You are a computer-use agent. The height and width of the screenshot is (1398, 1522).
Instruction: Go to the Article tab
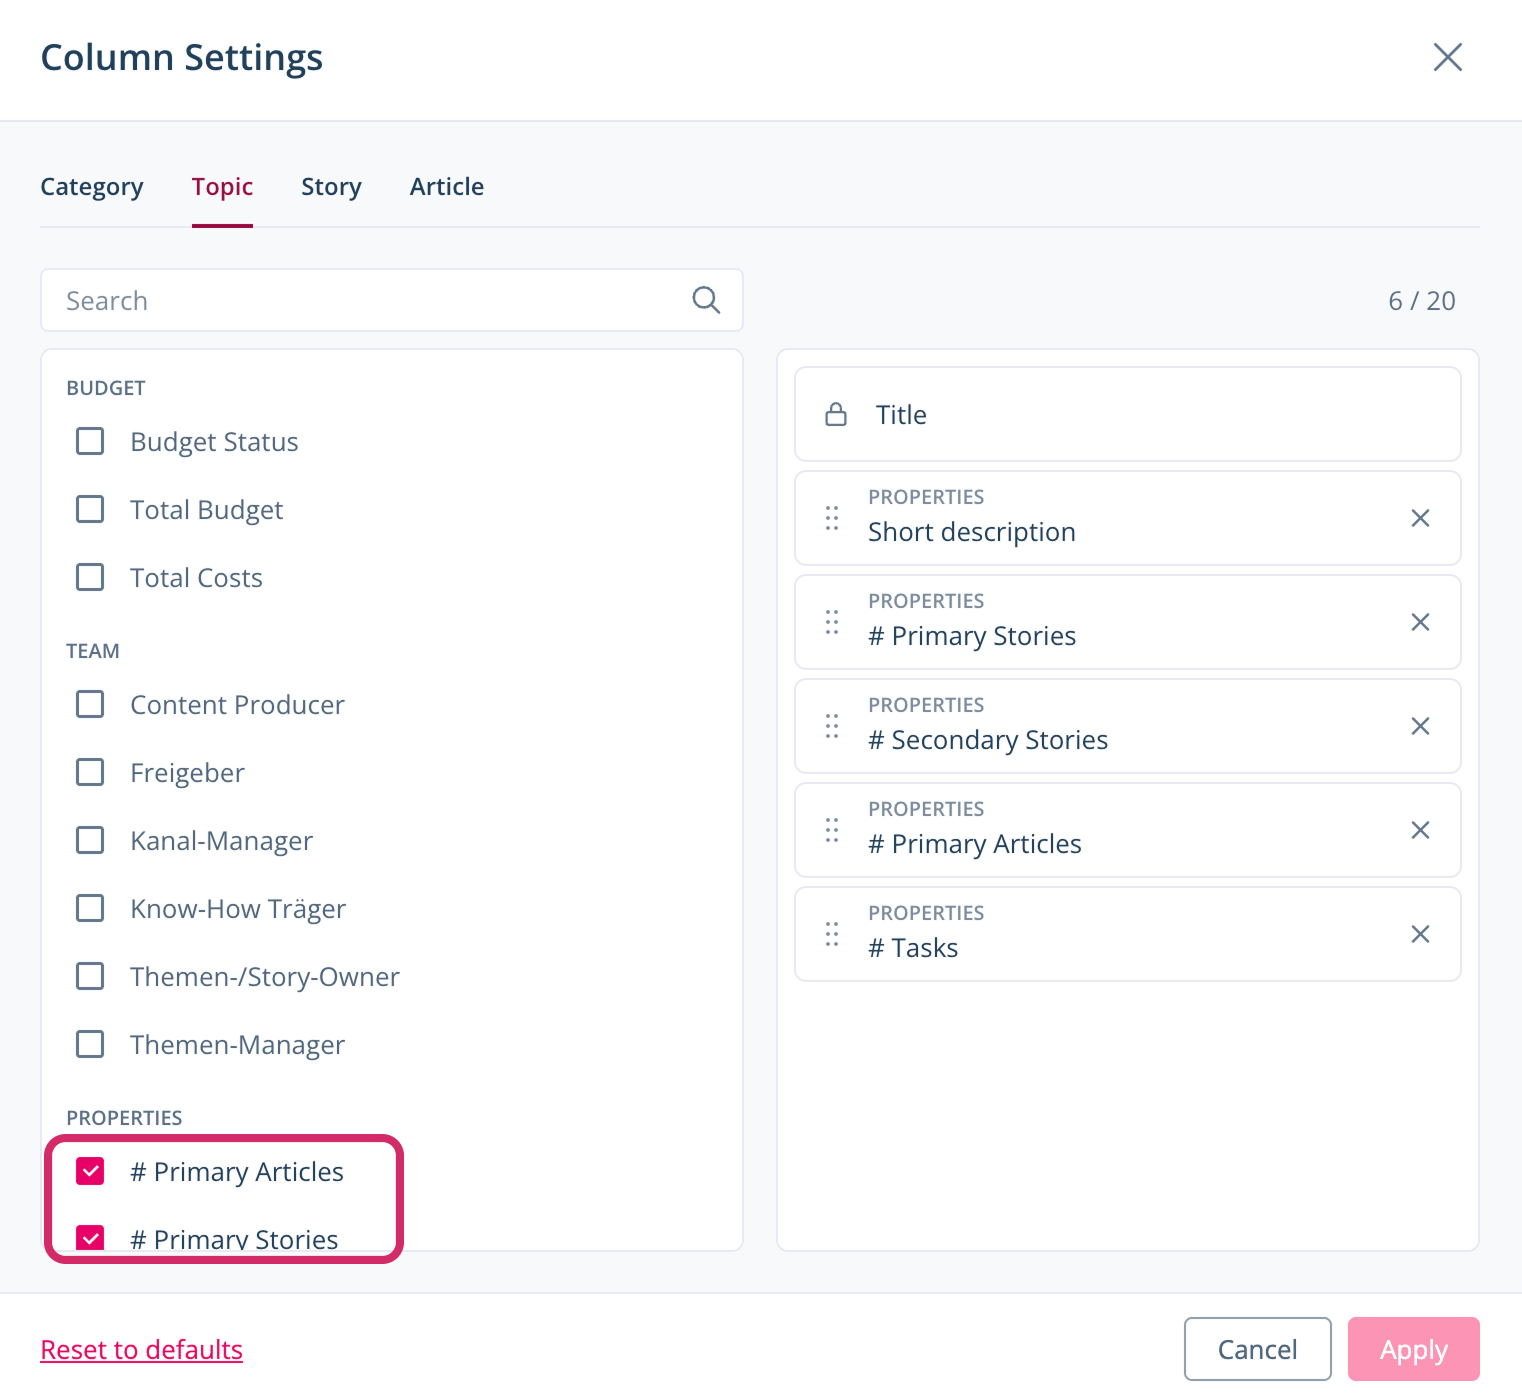(447, 187)
